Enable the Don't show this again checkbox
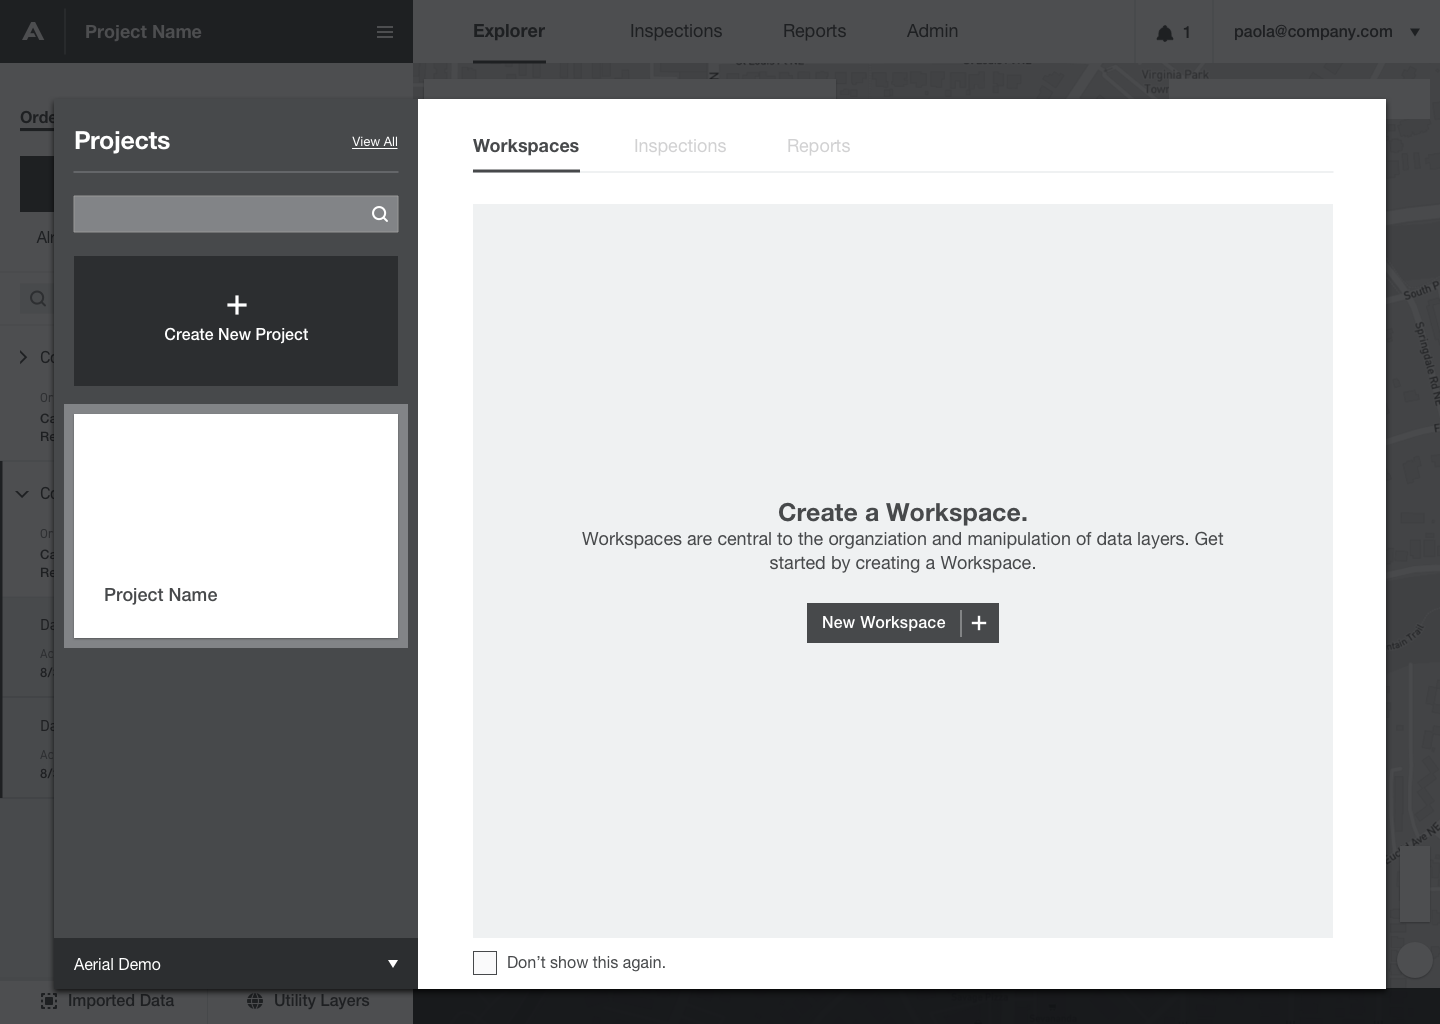 [x=484, y=962]
